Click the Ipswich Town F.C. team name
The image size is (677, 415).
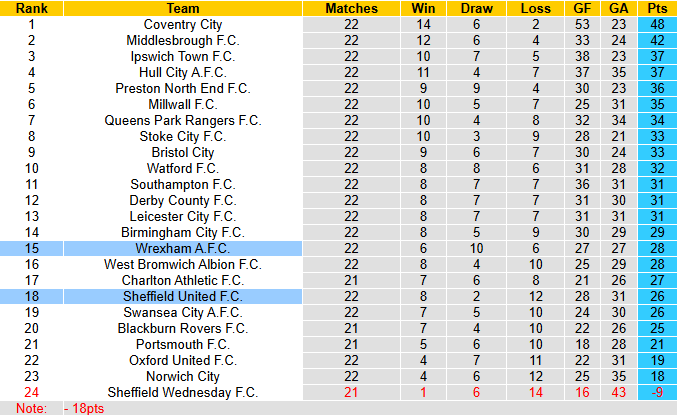click(182, 56)
